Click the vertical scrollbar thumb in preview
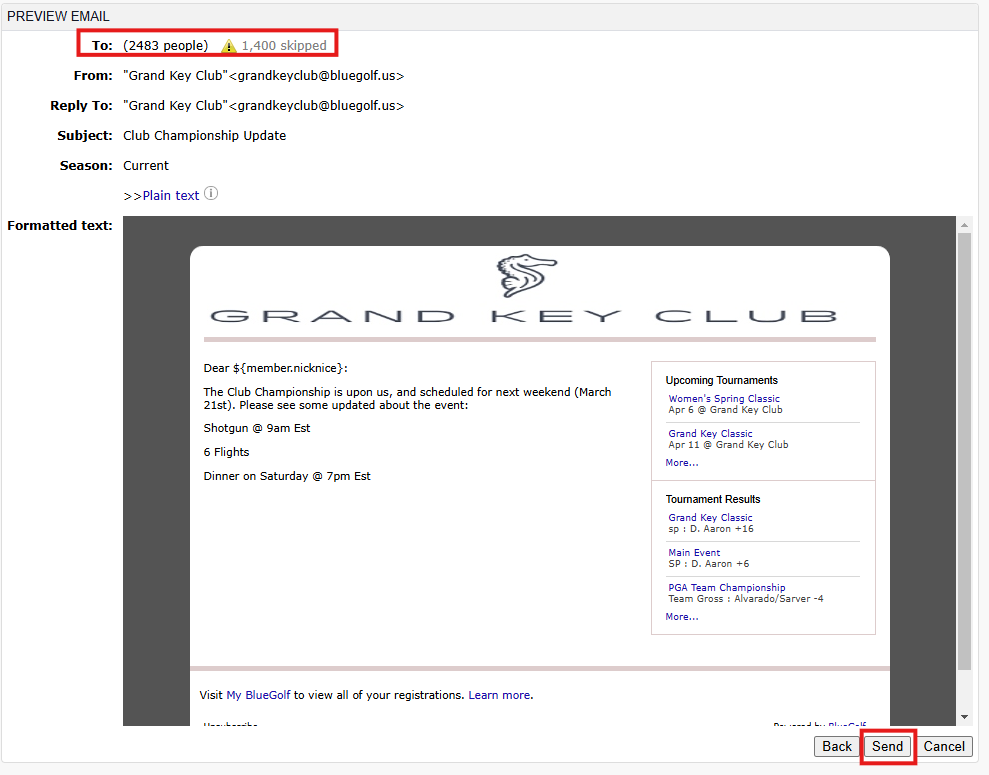Image resolution: width=989 pixels, height=775 pixels. click(x=964, y=452)
